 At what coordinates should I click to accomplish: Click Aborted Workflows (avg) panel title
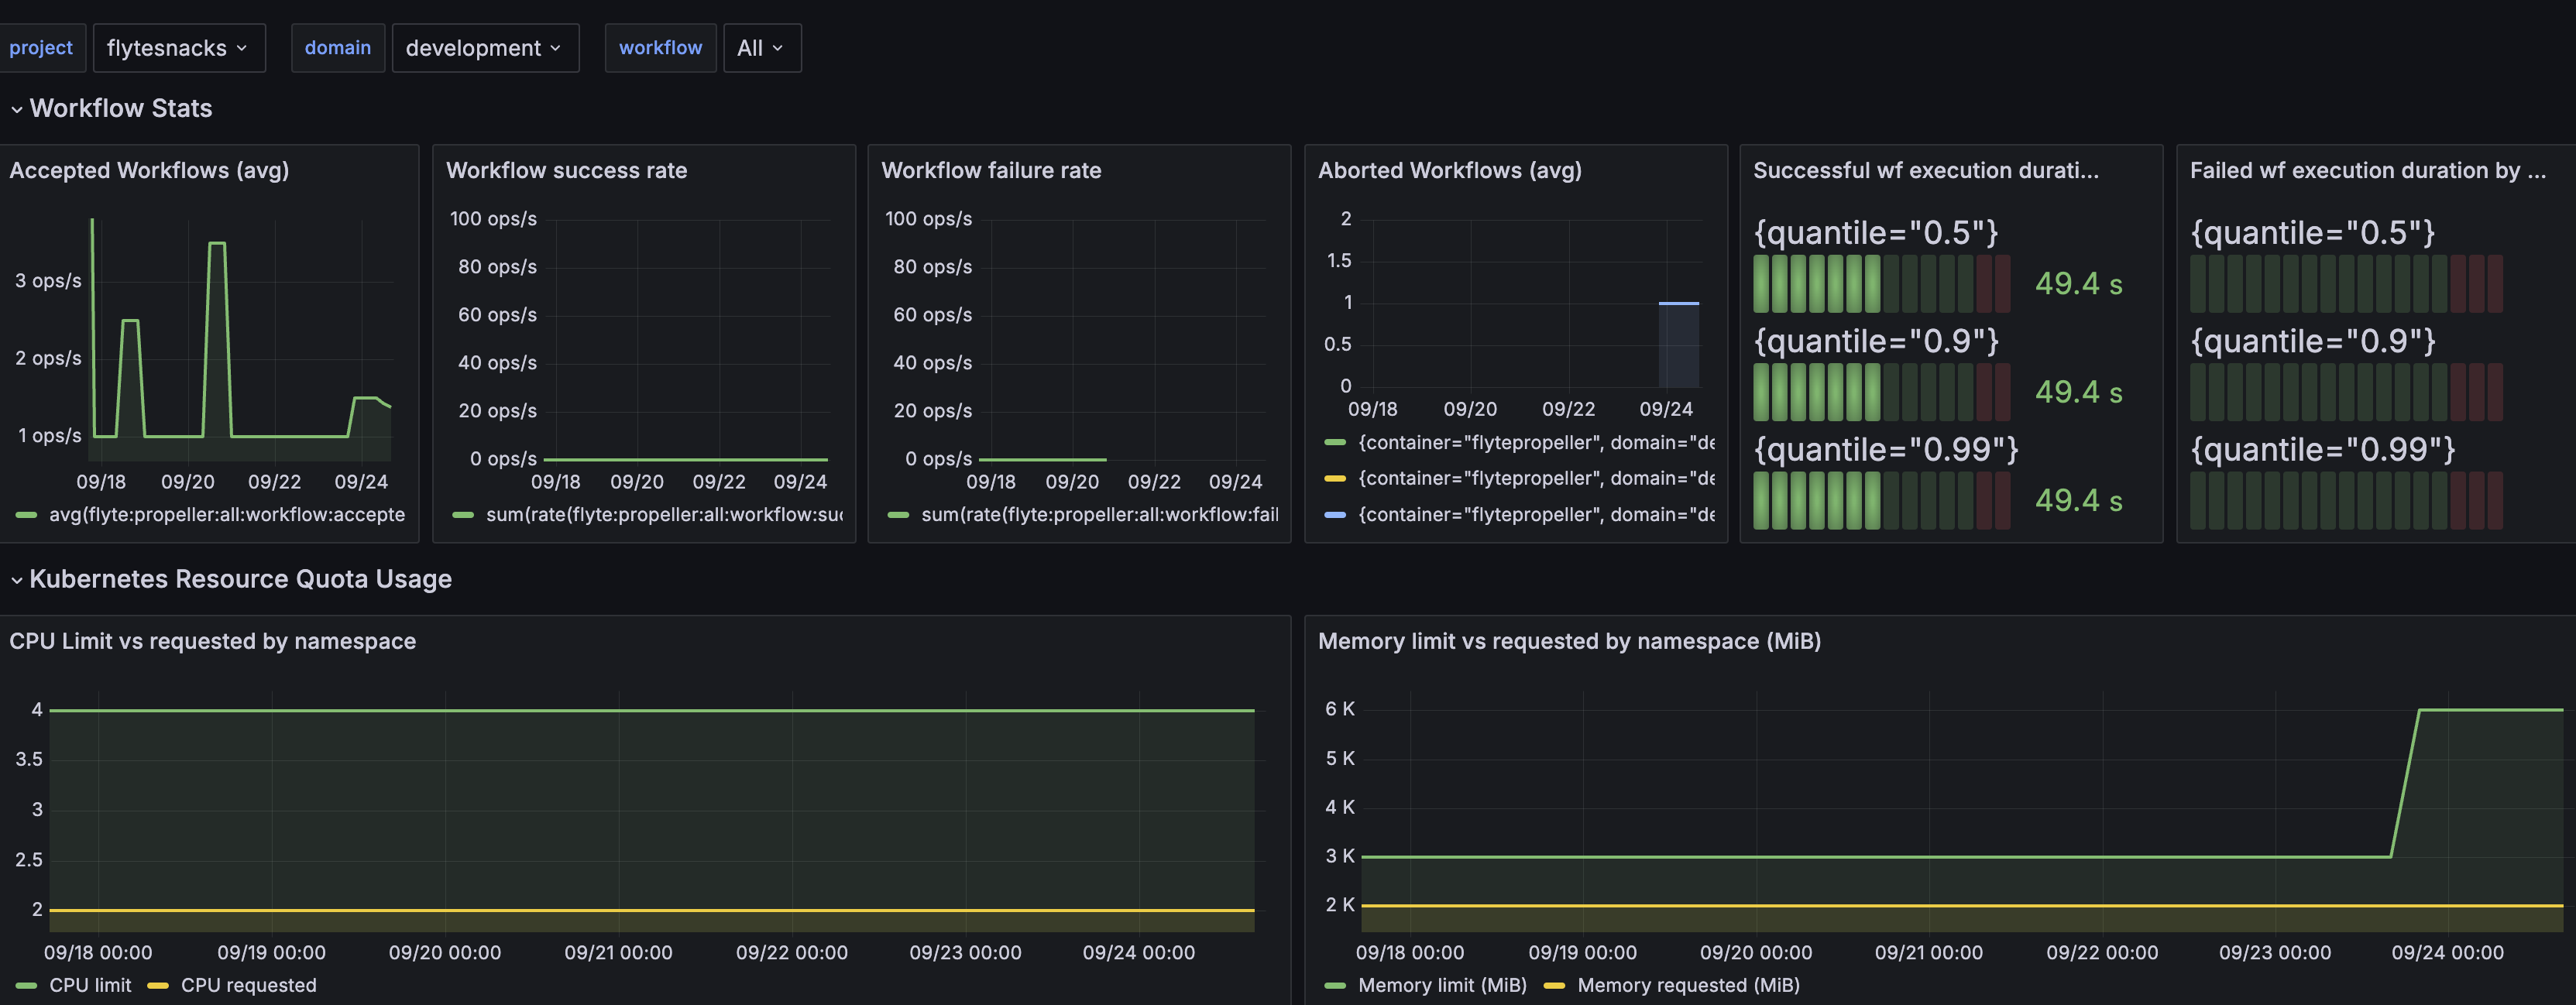click(1449, 171)
